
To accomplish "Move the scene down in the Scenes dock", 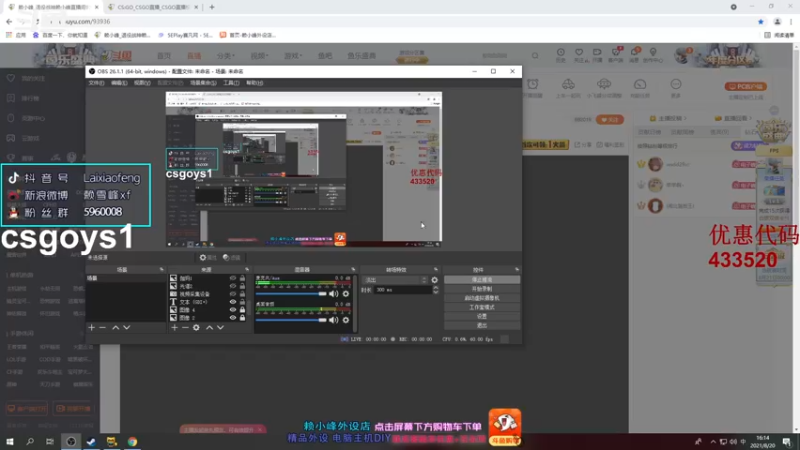I will point(127,328).
